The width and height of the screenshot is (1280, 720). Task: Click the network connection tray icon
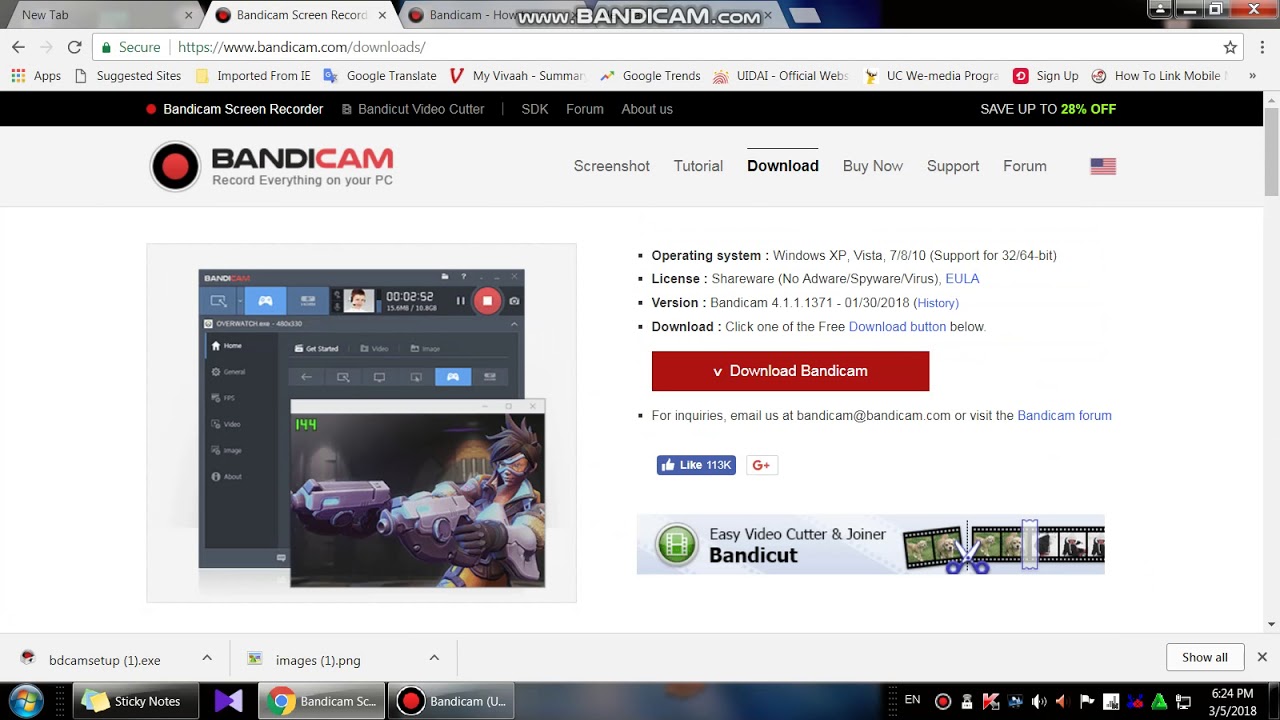[1183, 701]
